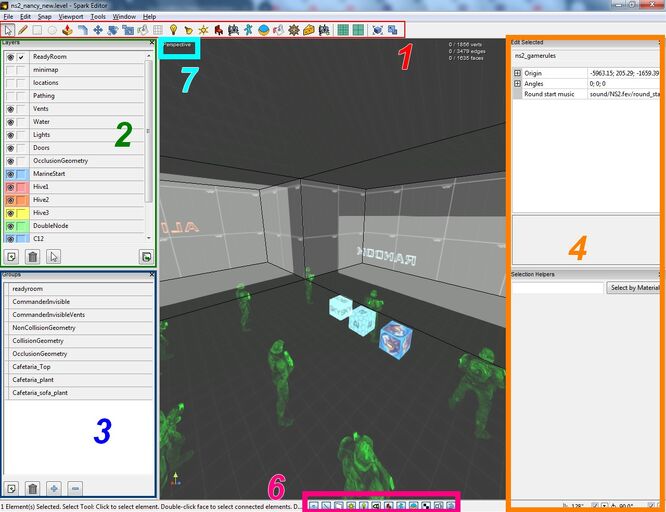Toggle visibility of the minimap layer
This screenshot has height=512, width=666.
(x=10, y=70)
